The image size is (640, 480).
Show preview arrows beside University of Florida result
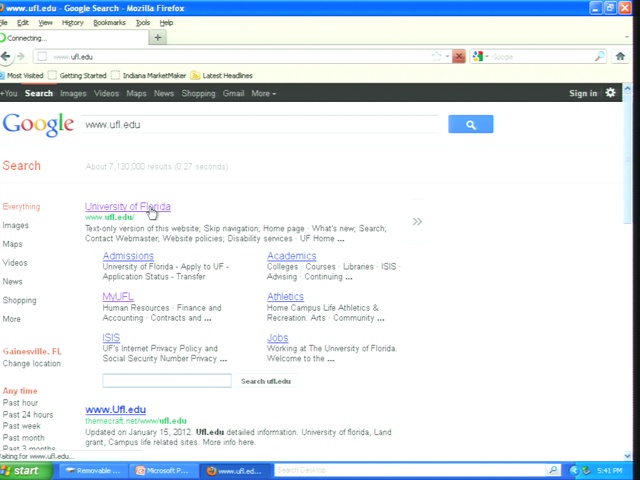coord(417,222)
